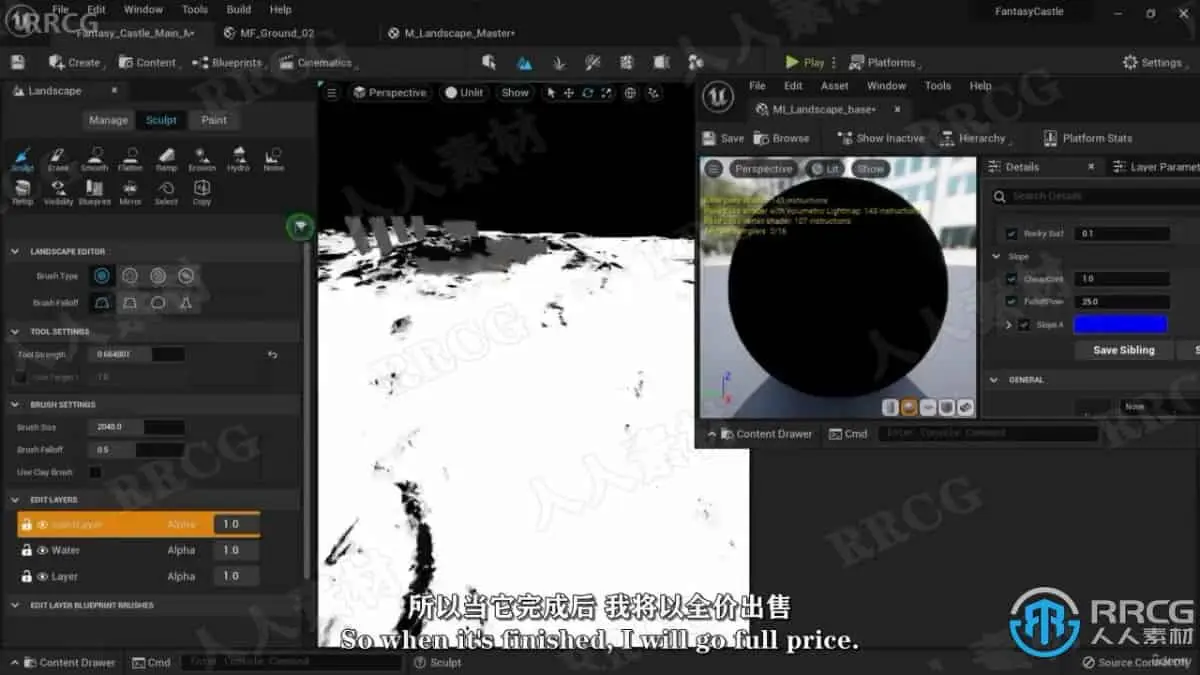Click the green settings filter button
The height and width of the screenshot is (675, 1200).
click(300, 227)
